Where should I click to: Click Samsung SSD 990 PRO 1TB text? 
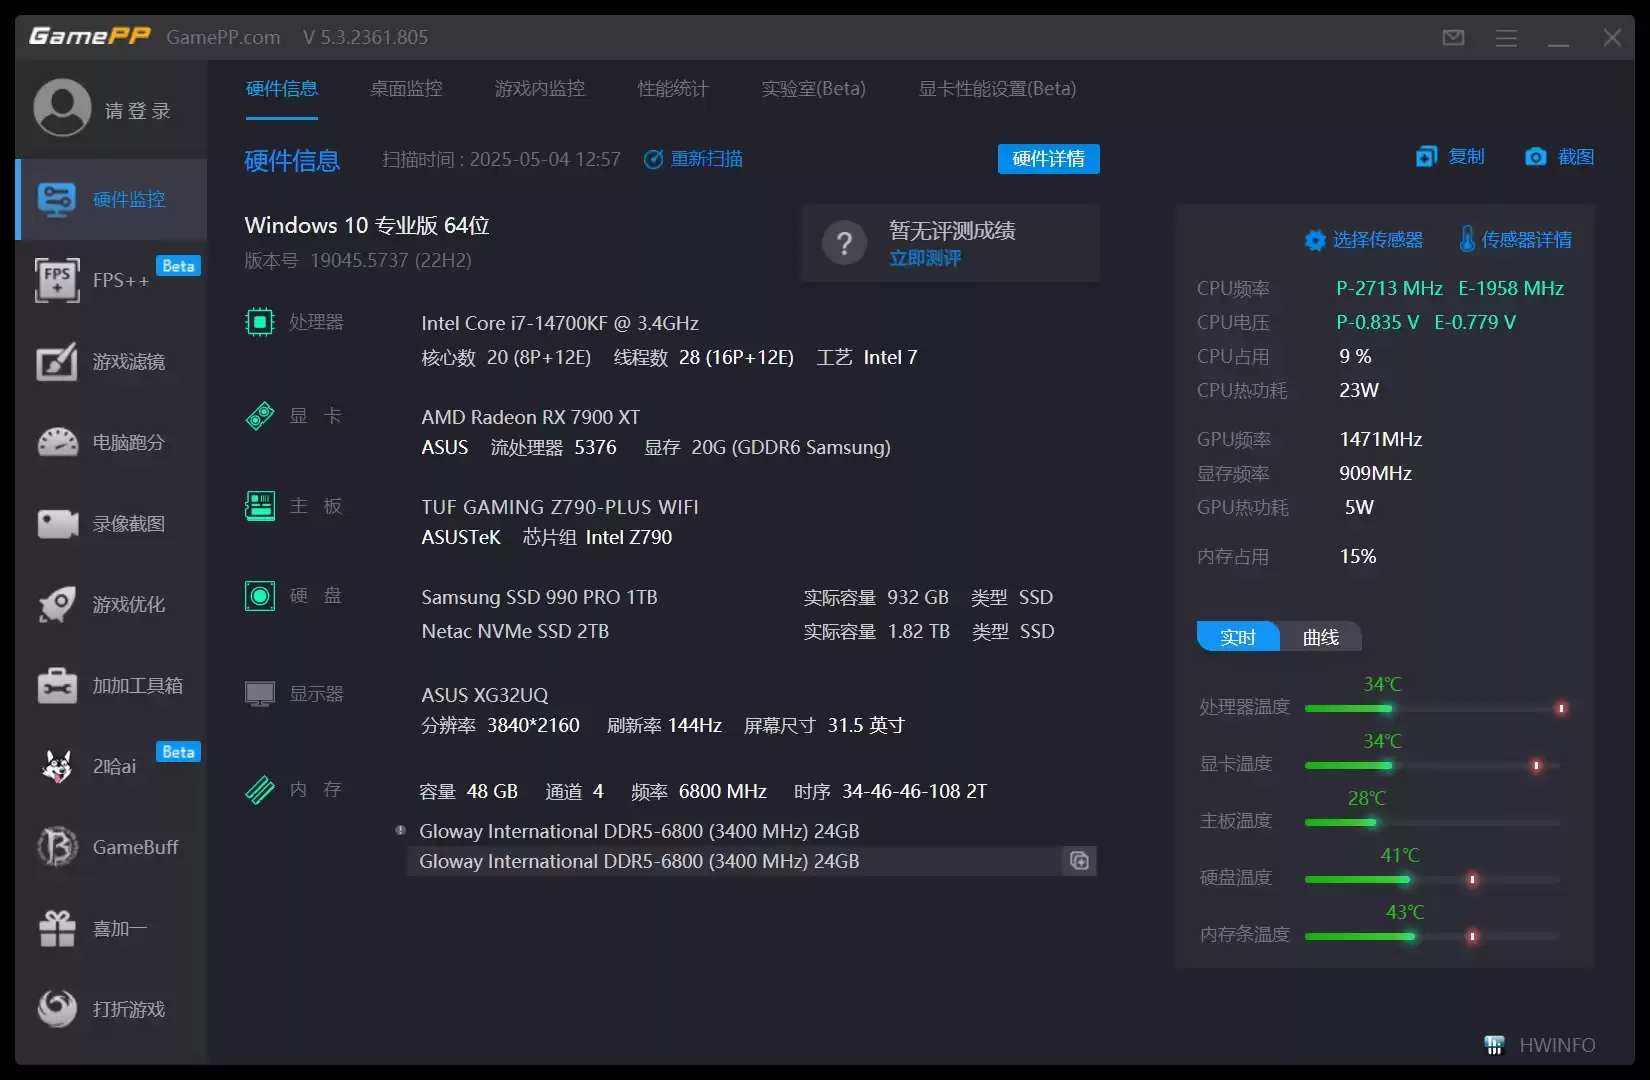(x=539, y=597)
